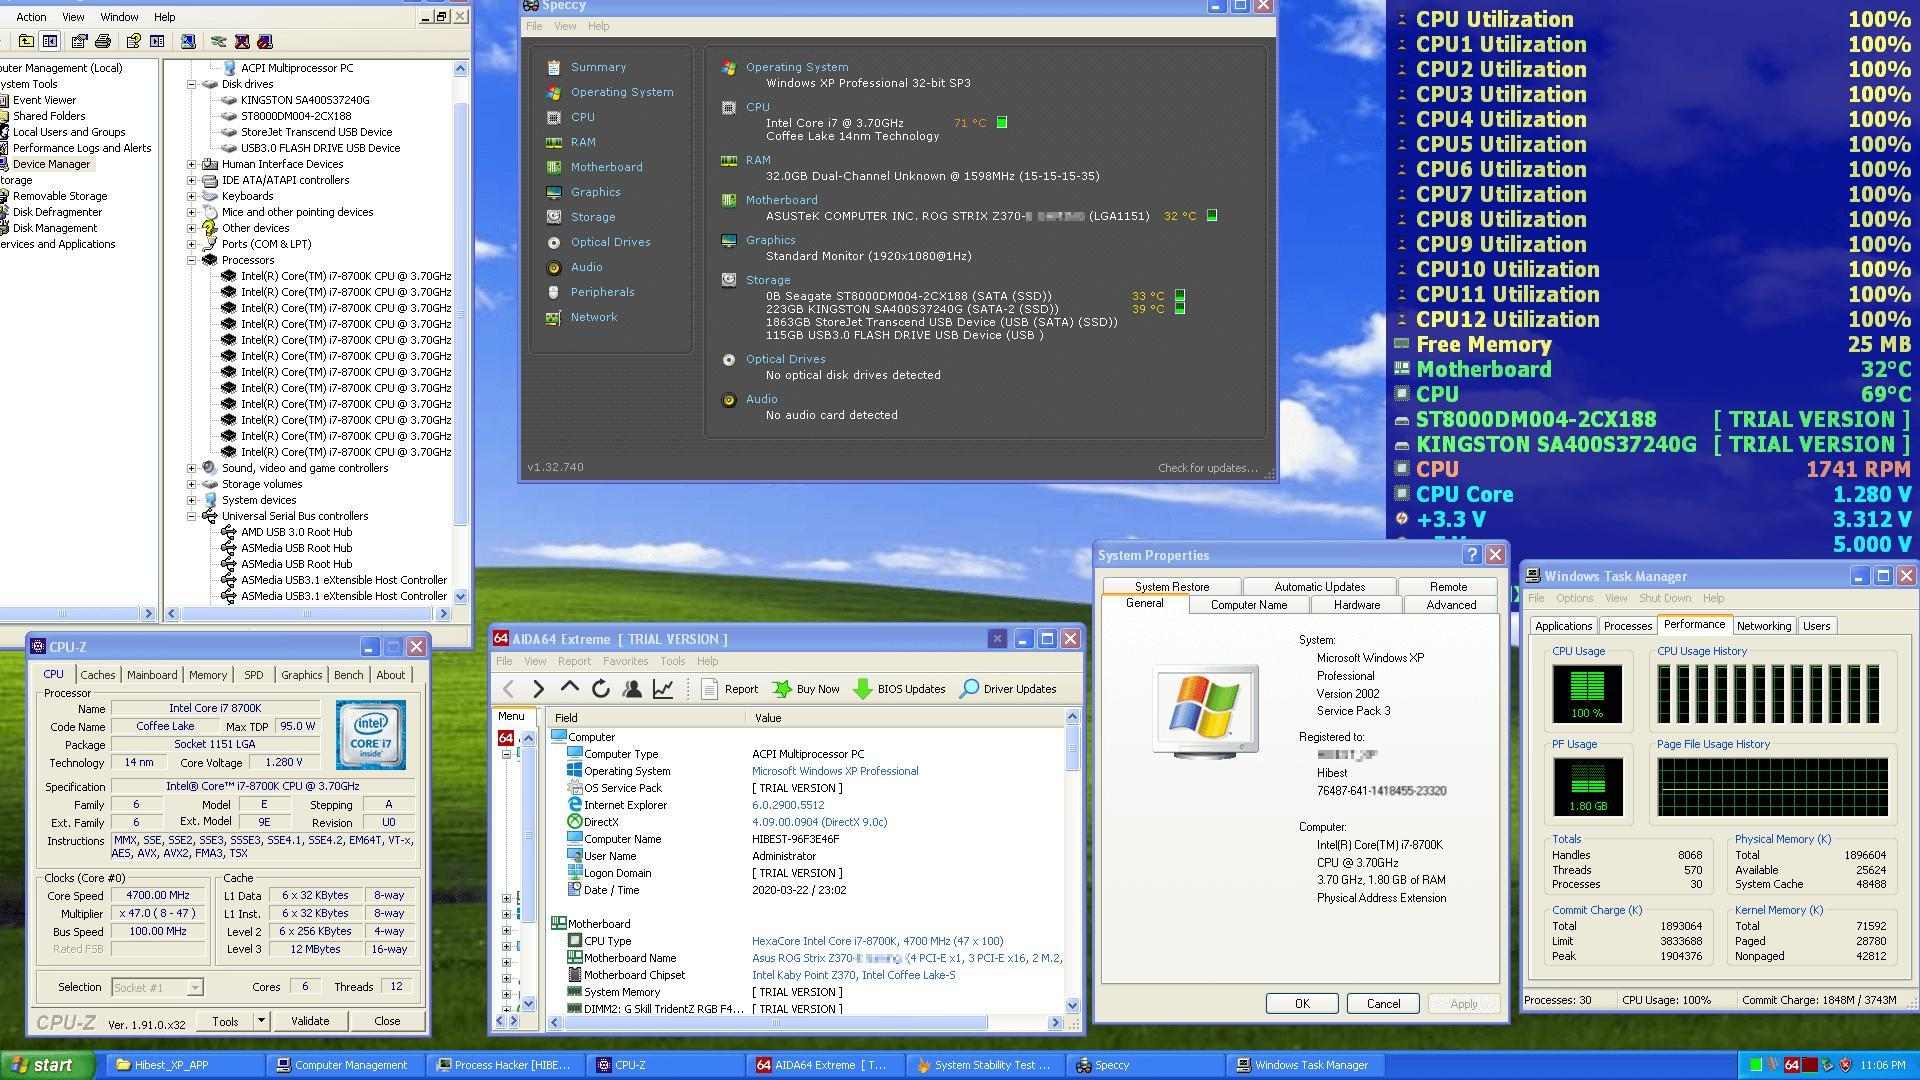This screenshot has height=1080, width=1920.
Task: Click the Check for updates link in Speccy
Action: pos(1208,467)
